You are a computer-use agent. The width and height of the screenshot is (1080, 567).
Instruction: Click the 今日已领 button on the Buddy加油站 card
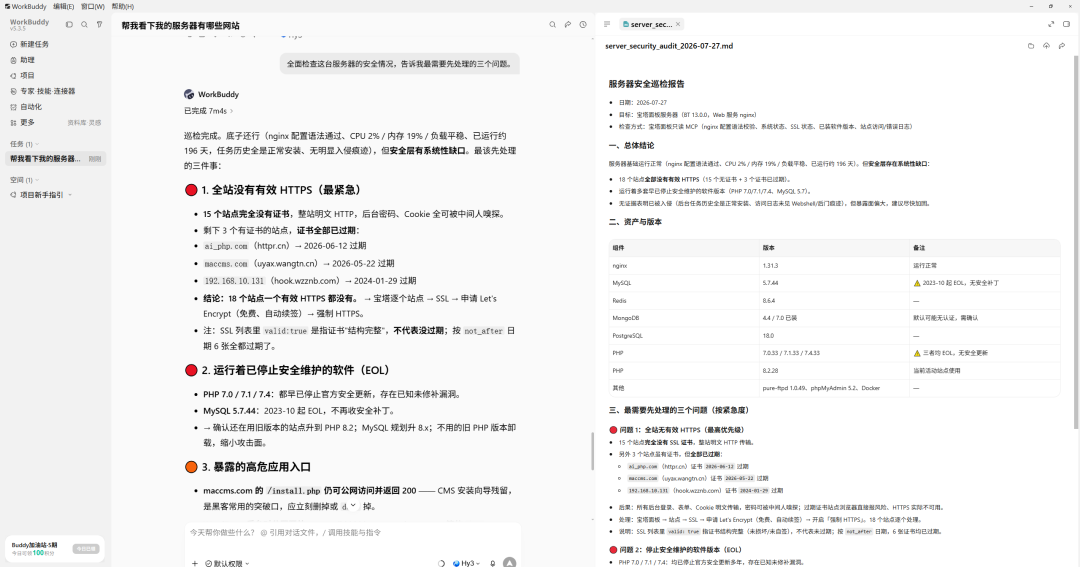tap(86, 548)
